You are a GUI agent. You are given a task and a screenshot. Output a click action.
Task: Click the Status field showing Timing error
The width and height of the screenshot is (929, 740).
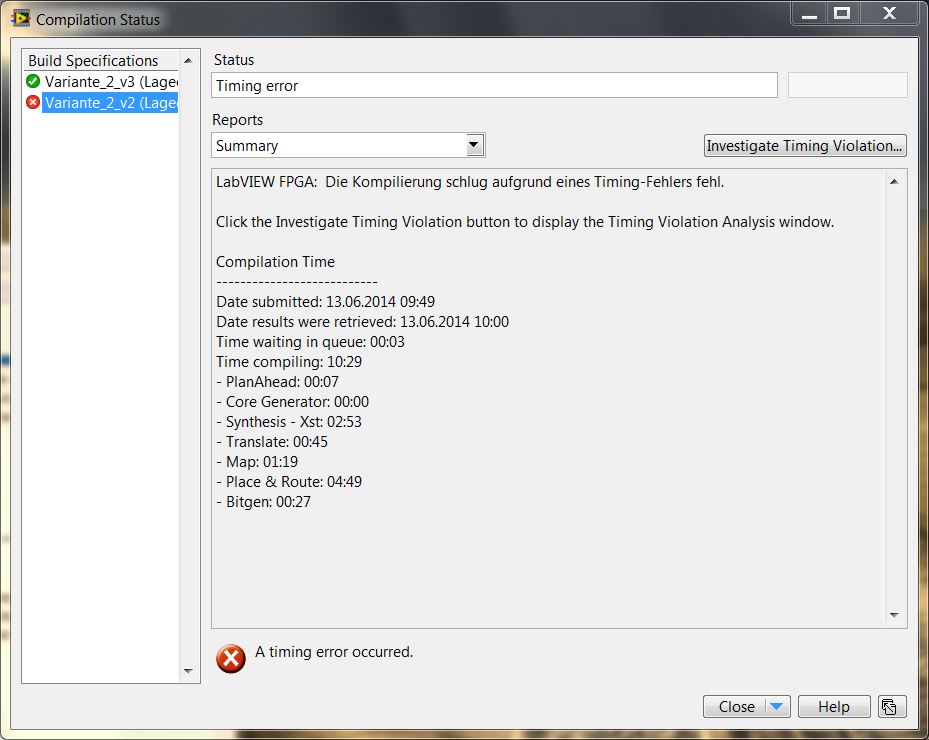[x=494, y=85]
